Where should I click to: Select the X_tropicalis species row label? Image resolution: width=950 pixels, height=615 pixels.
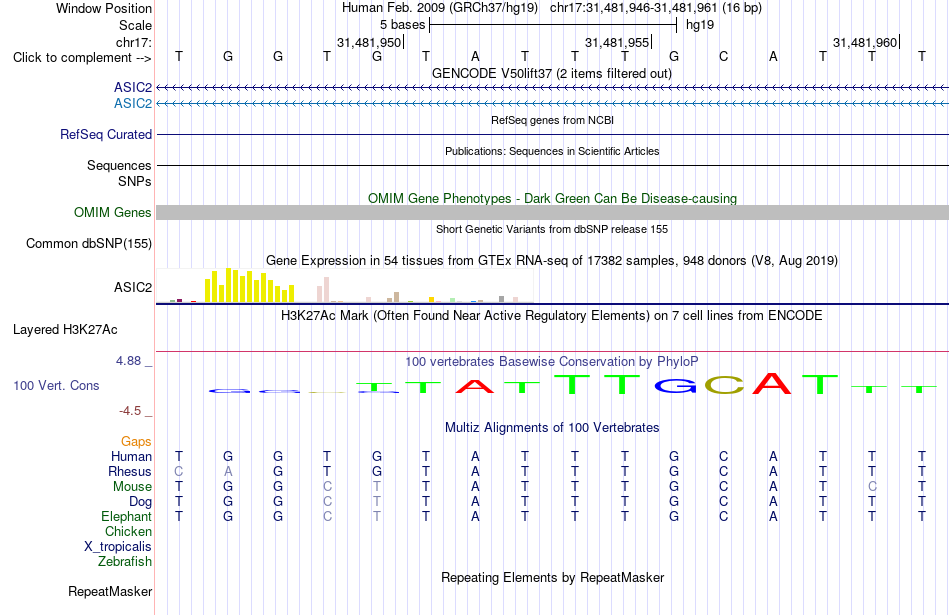[118, 547]
